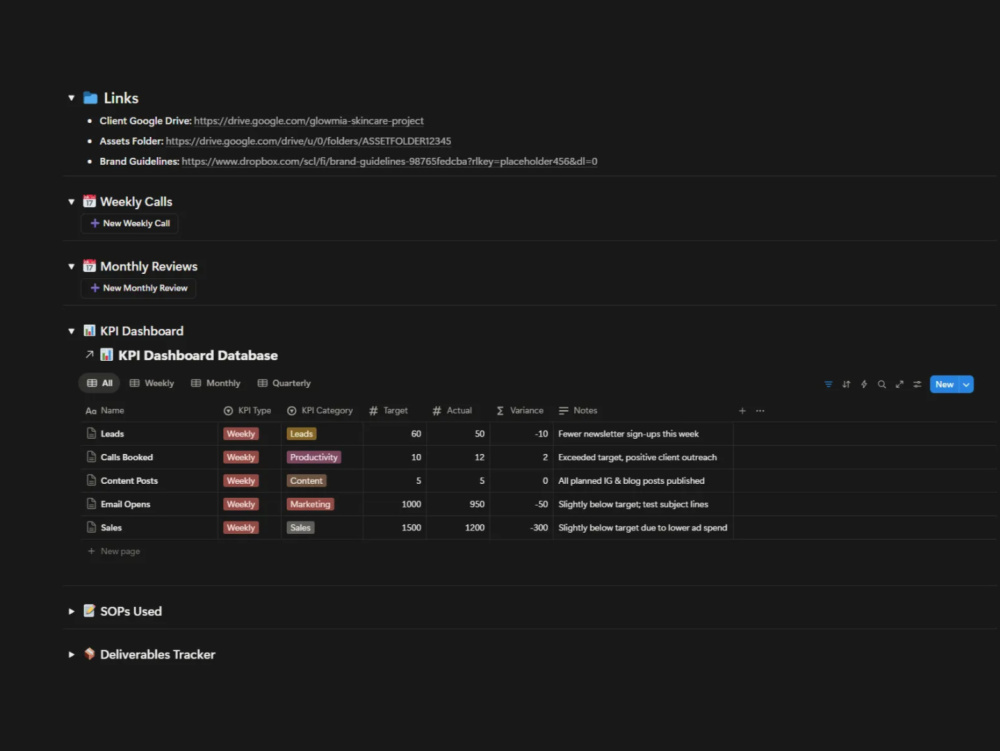Open the database search magnifier icon
This screenshot has height=751, width=1000.
[881, 384]
